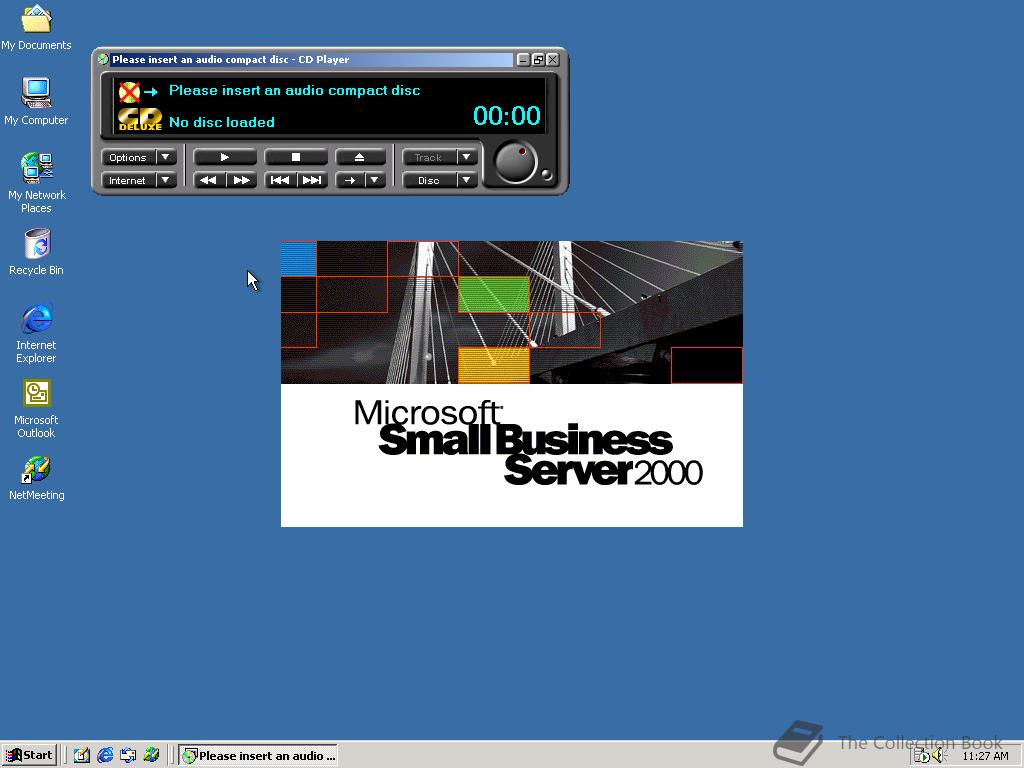Click the volume speaker tray icon
The height and width of the screenshot is (768, 1024).
(x=938, y=756)
